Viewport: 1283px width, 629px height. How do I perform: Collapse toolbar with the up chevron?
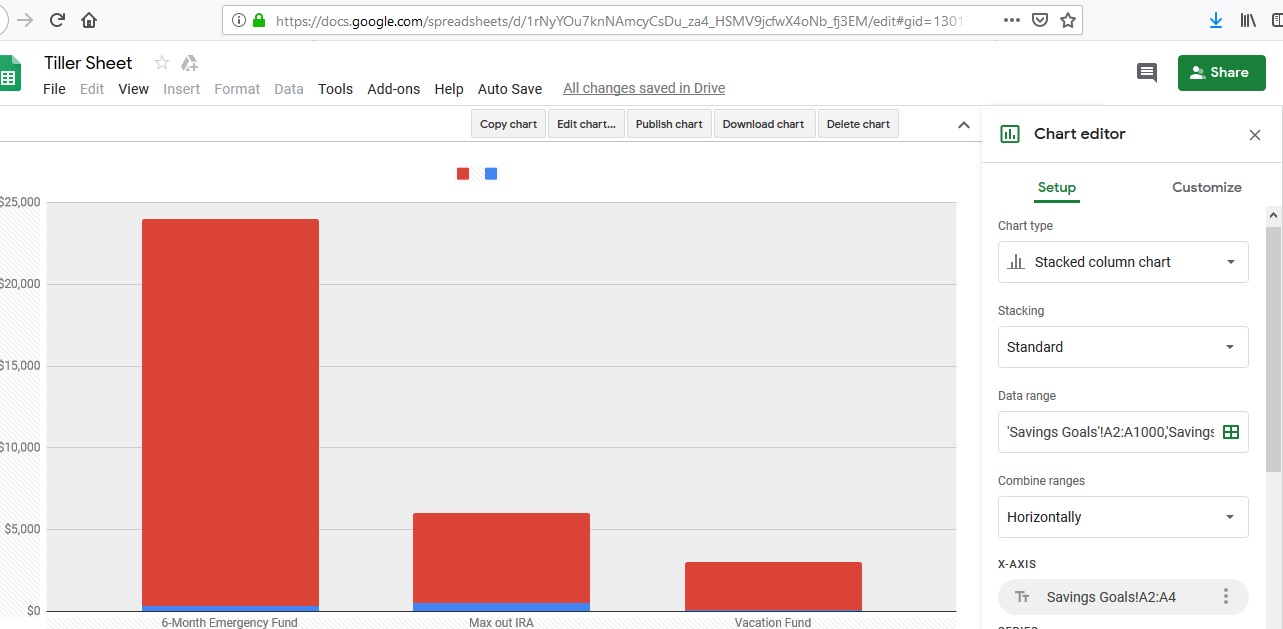pyautogui.click(x=963, y=125)
